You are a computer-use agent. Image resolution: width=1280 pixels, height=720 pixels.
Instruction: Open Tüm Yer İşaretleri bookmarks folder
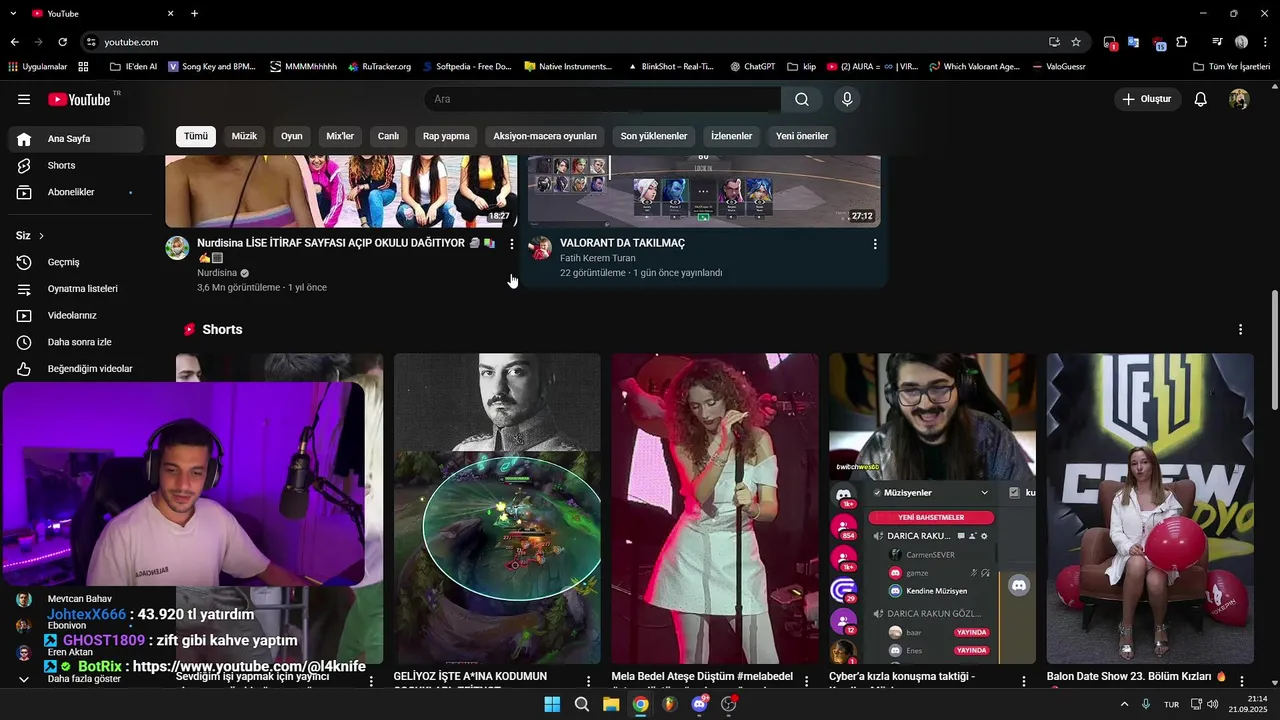click(x=1232, y=67)
